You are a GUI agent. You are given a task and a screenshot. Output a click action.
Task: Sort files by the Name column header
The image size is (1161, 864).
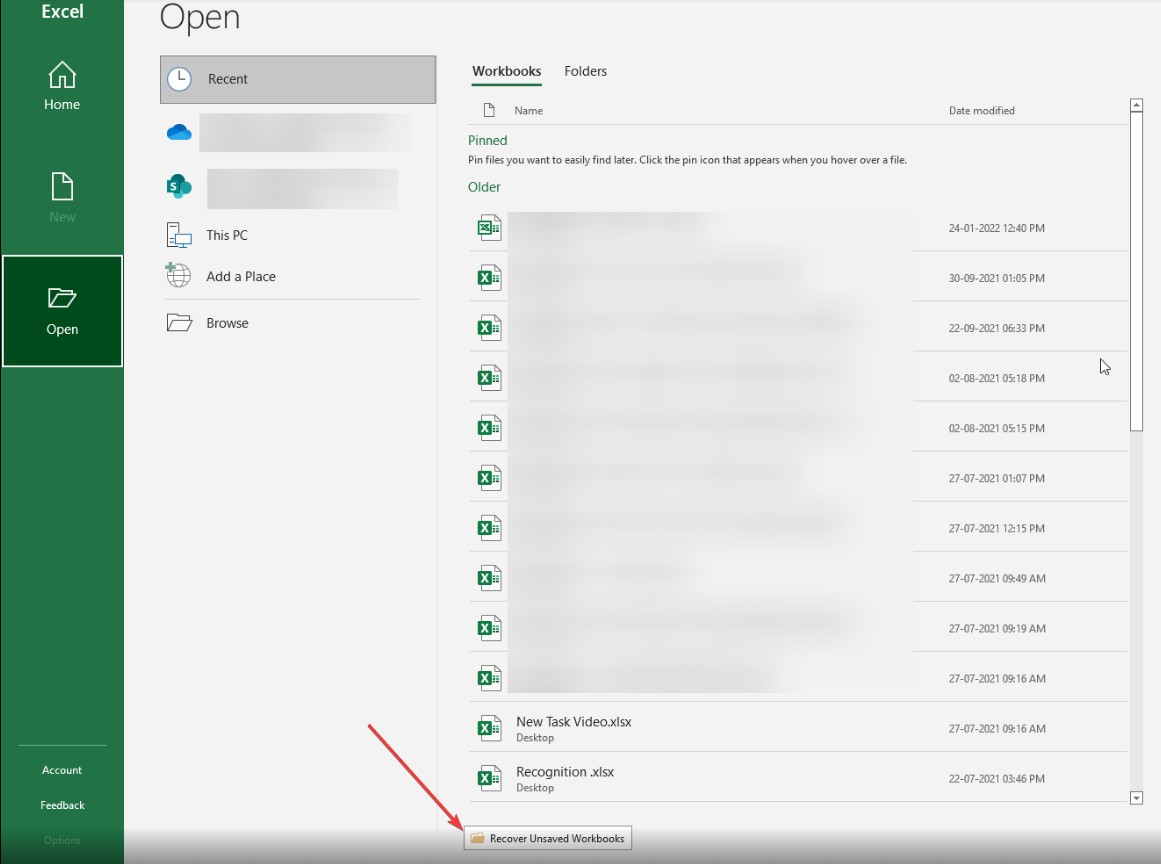[529, 110]
